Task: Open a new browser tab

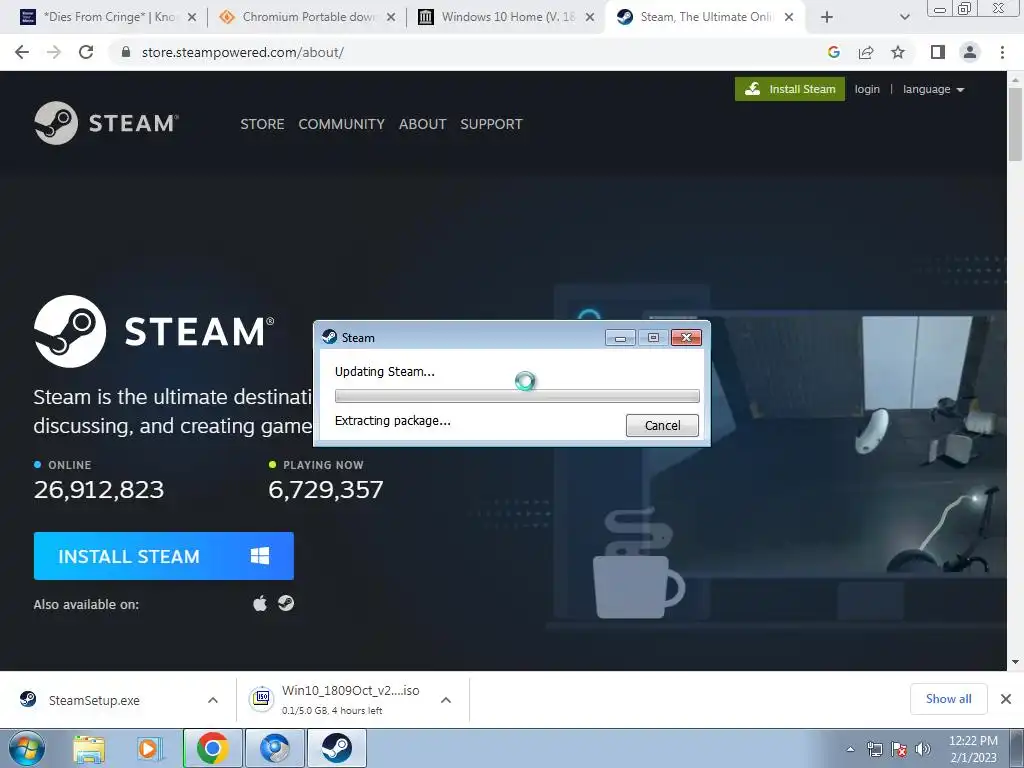Action: click(x=827, y=18)
